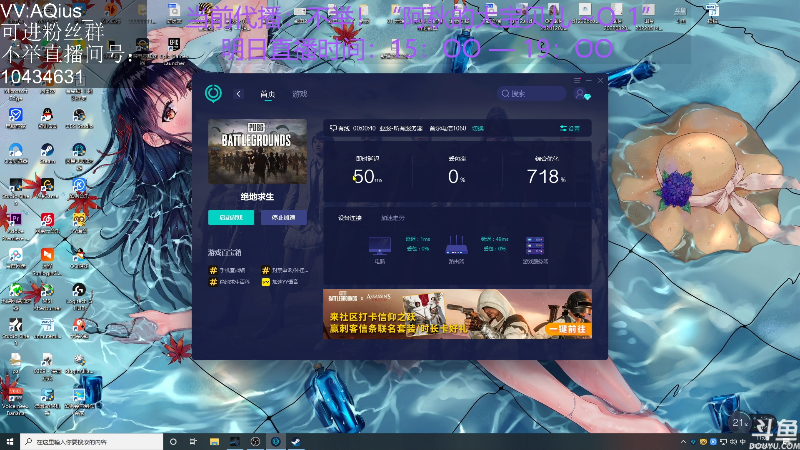Viewport: 800px width, 450px height.
Task: Select the 设备连接 device connection tab
Action: [349, 218]
